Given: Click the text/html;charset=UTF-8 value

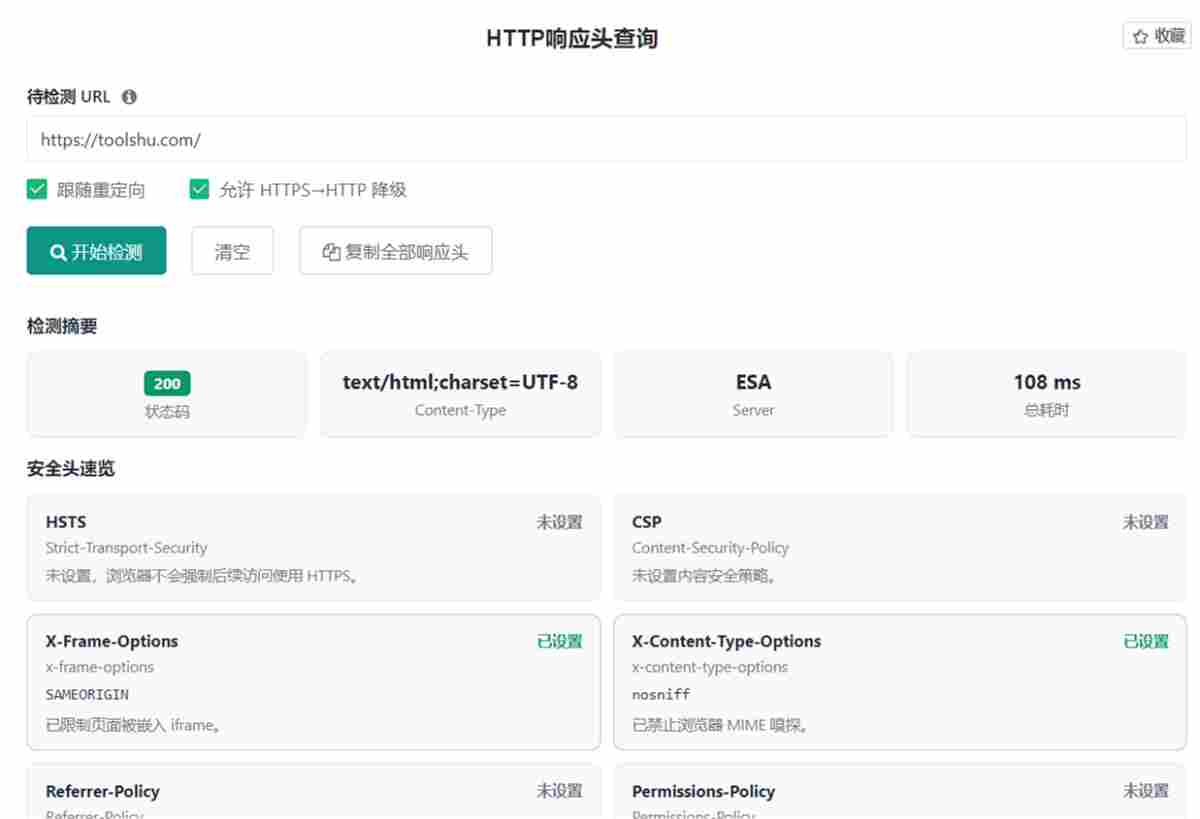Looking at the screenshot, I should pos(460,382).
